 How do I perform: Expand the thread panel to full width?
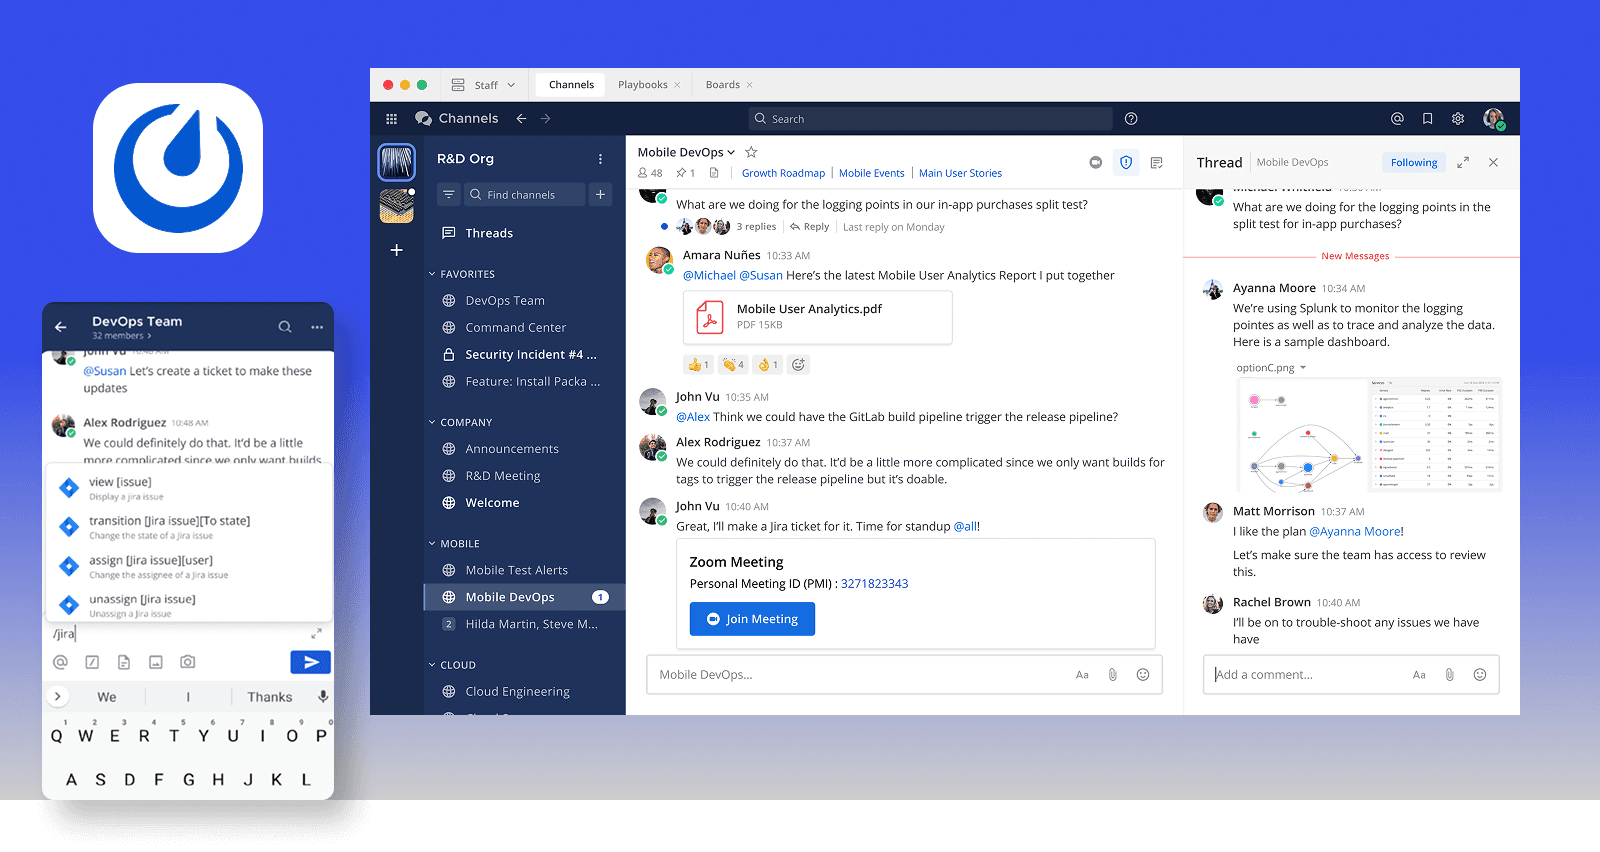[x=1463, y=162]
